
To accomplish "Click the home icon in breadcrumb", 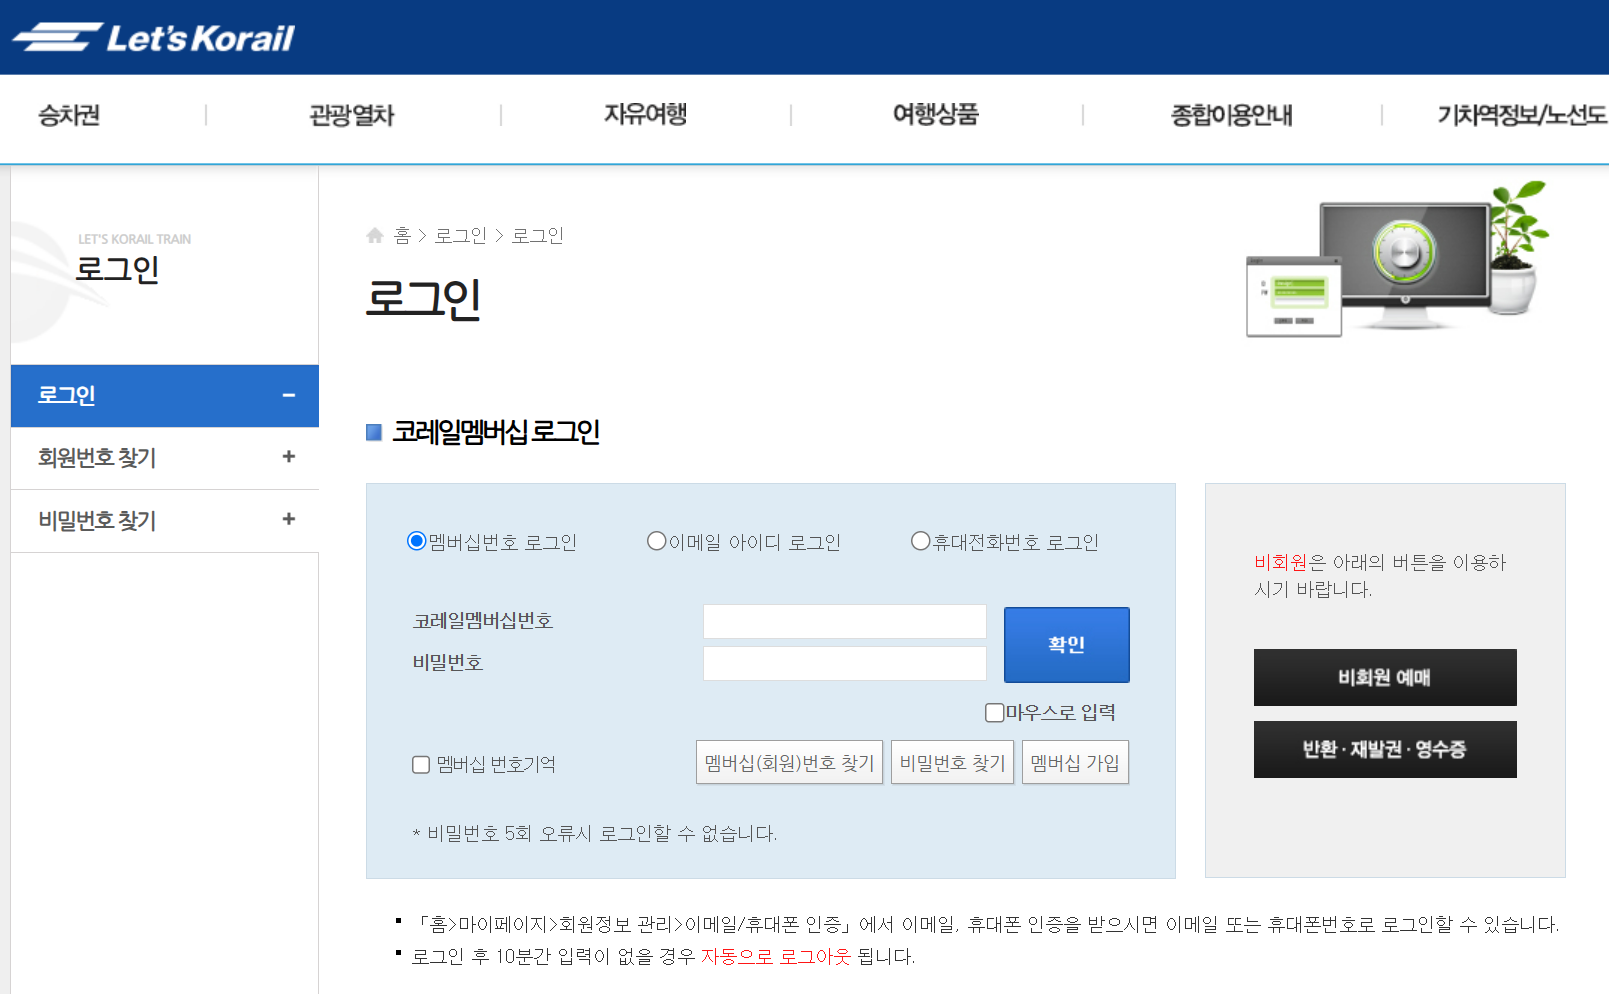I will [375, 235].
